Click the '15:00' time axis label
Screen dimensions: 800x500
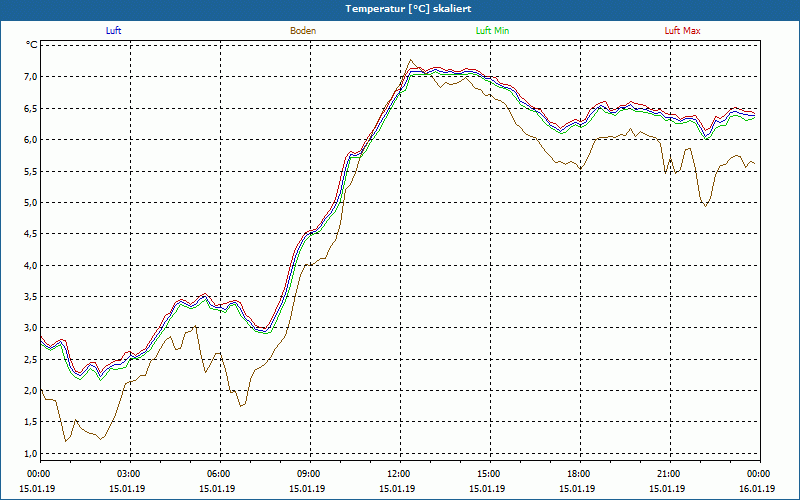click(490, 474)
